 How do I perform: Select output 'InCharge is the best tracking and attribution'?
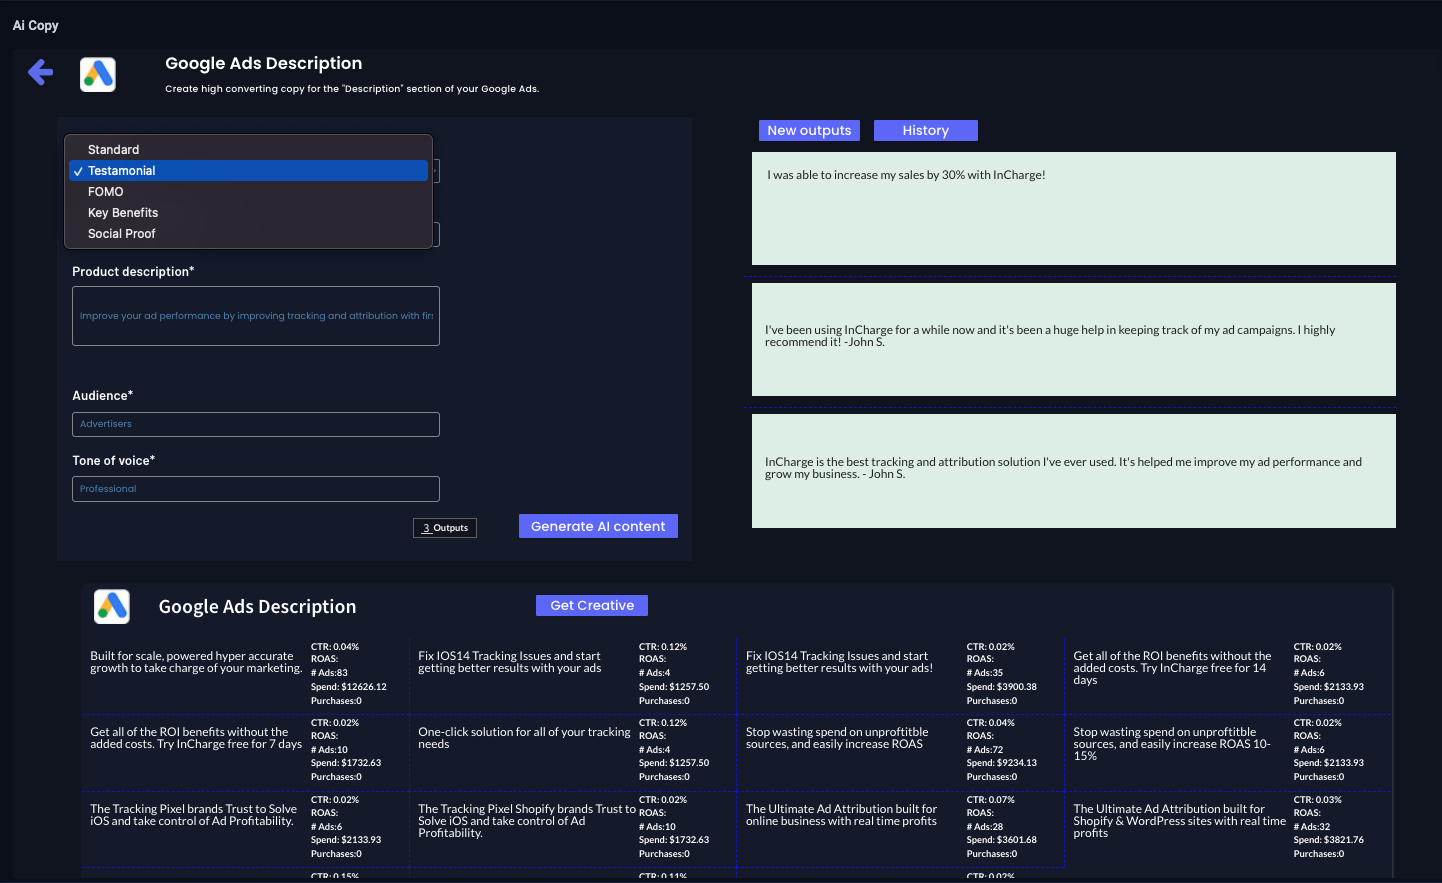1074,471
